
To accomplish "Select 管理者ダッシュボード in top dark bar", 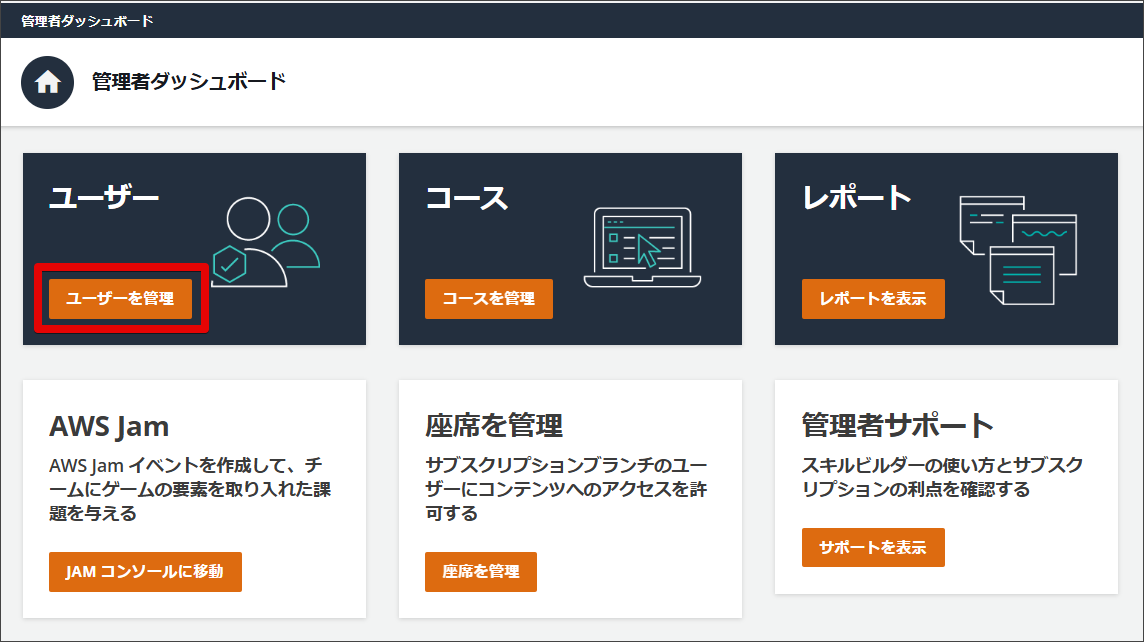I will point(87,21).
